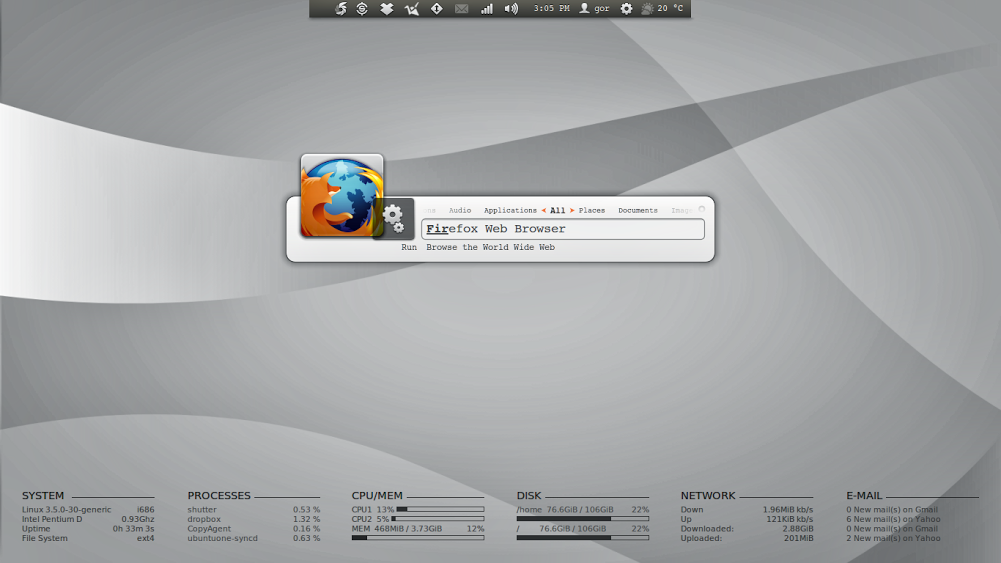The height and width of the screenshot is (563, 1001).
Task: Click the dropbox process row
Action: [253, 519]
